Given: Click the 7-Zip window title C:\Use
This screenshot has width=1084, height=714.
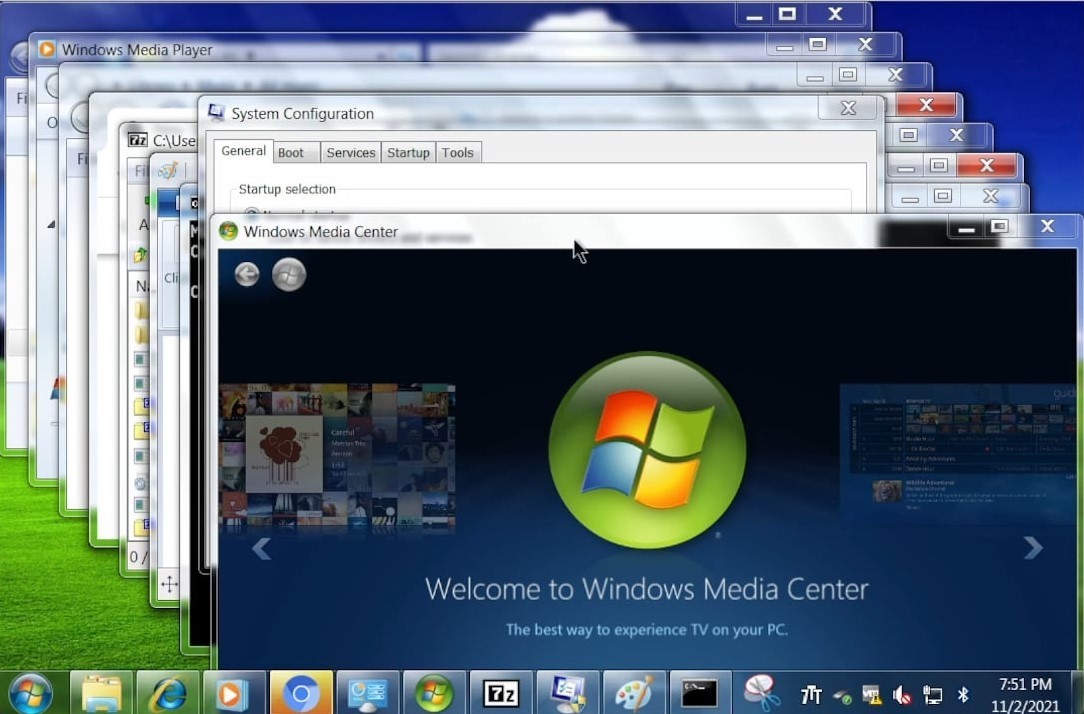Looking at the screenshot, I should pyautogui.click(x=174, y=140).
